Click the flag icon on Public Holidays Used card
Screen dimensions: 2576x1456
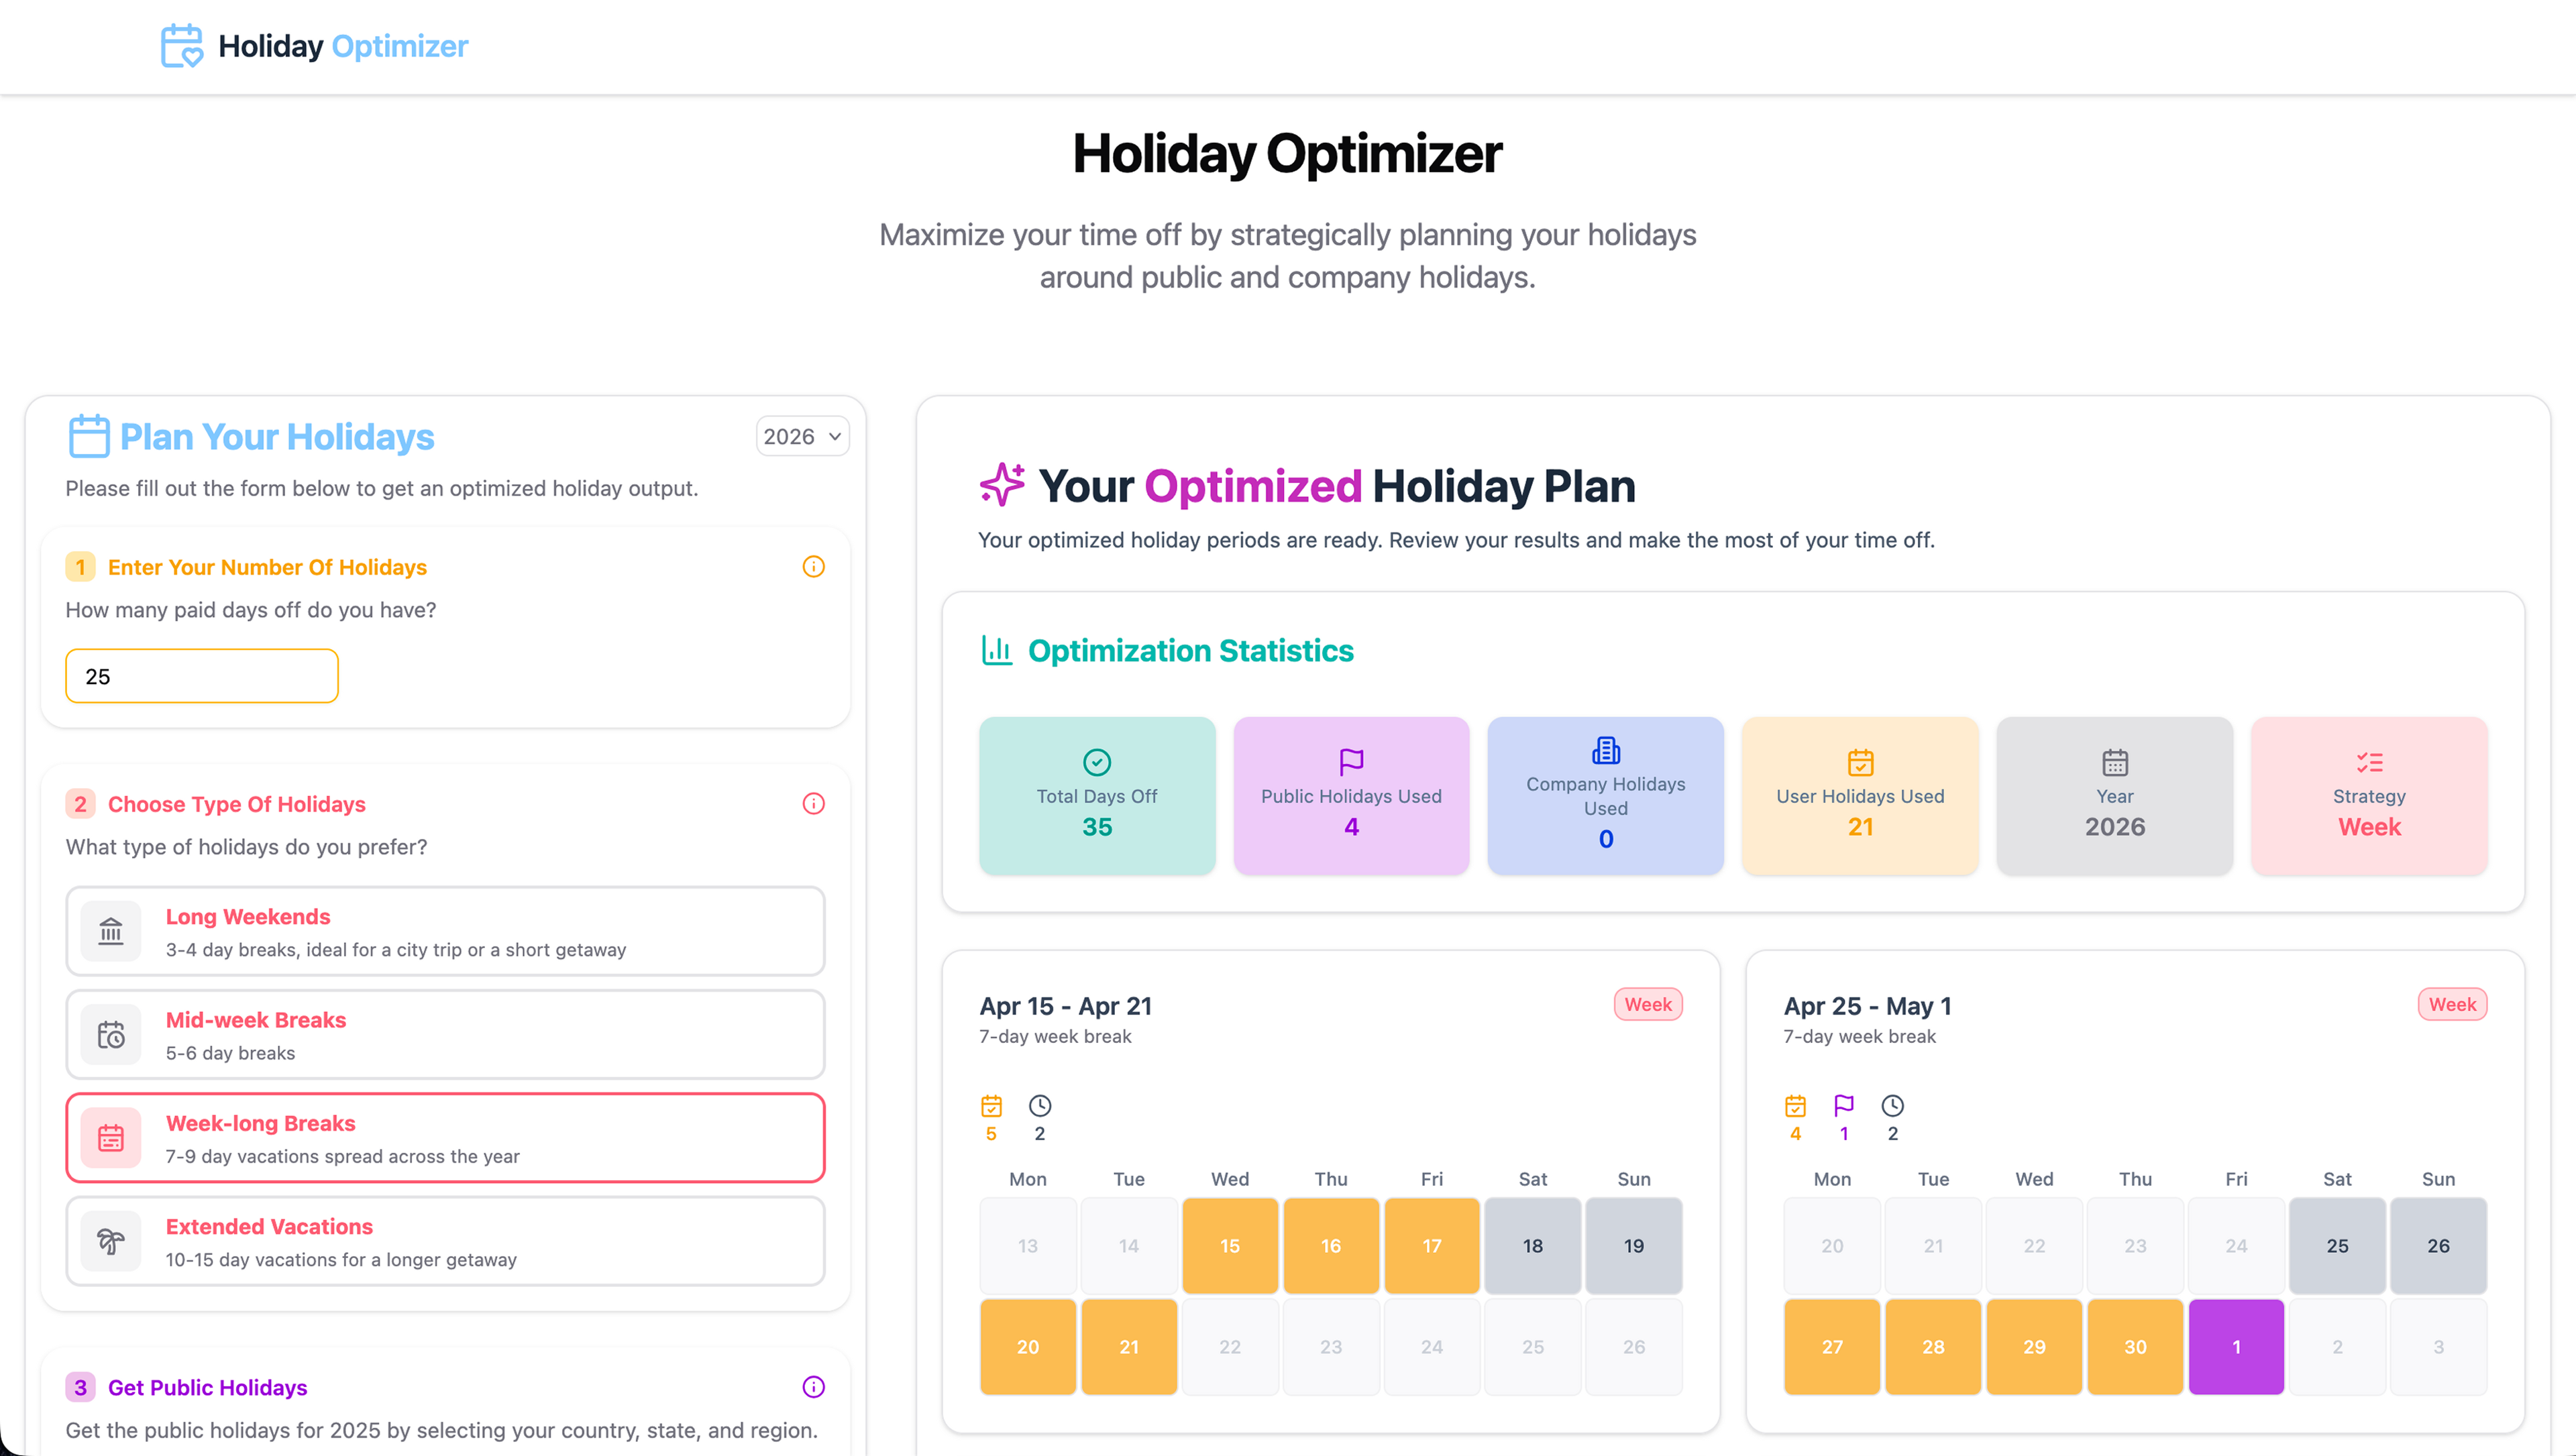(x=1351, y=760)
